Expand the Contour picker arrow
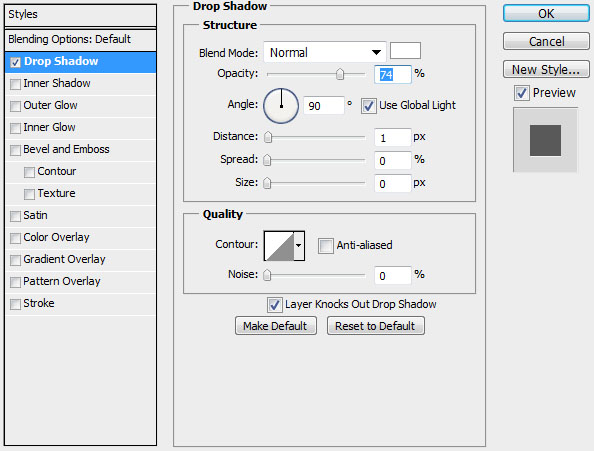 pyautogui.click(x=299, y=246)
